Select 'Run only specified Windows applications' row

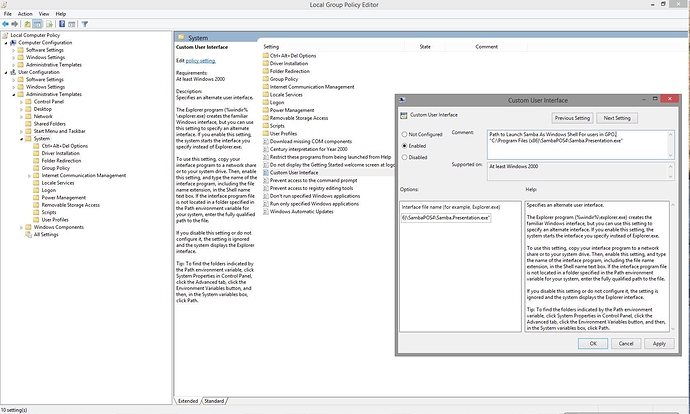(x=314, y=204)
